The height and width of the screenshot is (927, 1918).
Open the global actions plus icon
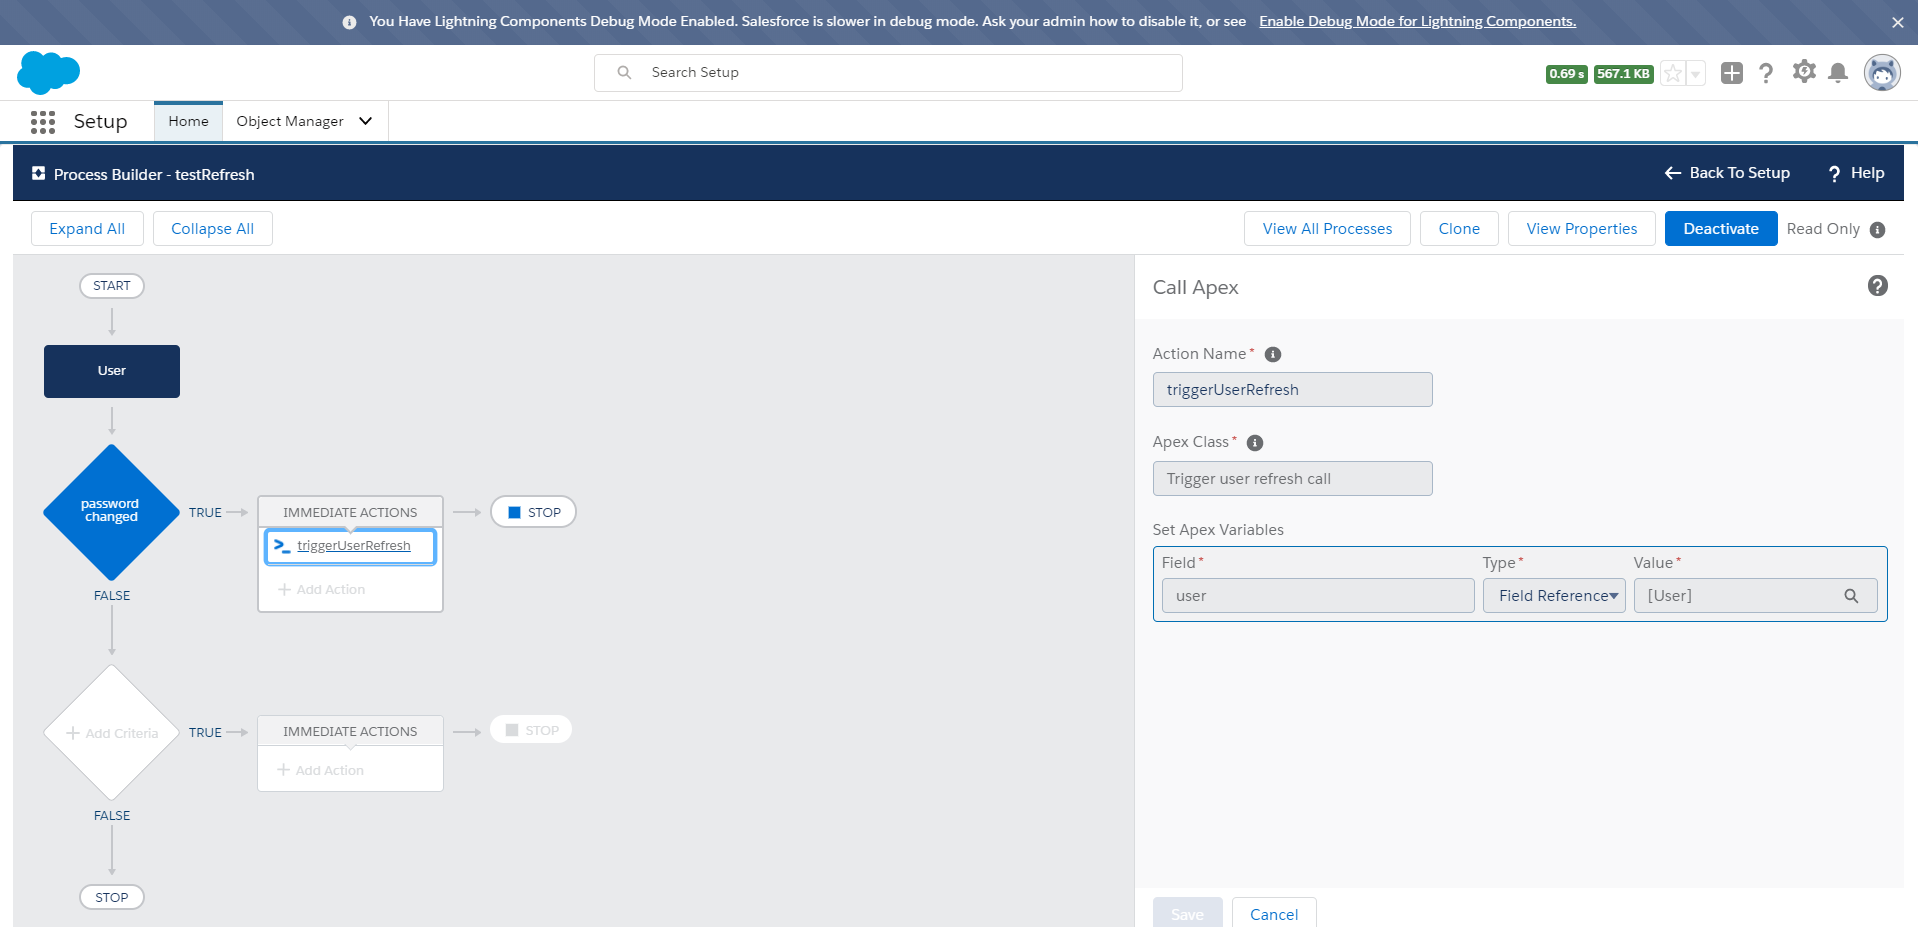click(1732, 73)
